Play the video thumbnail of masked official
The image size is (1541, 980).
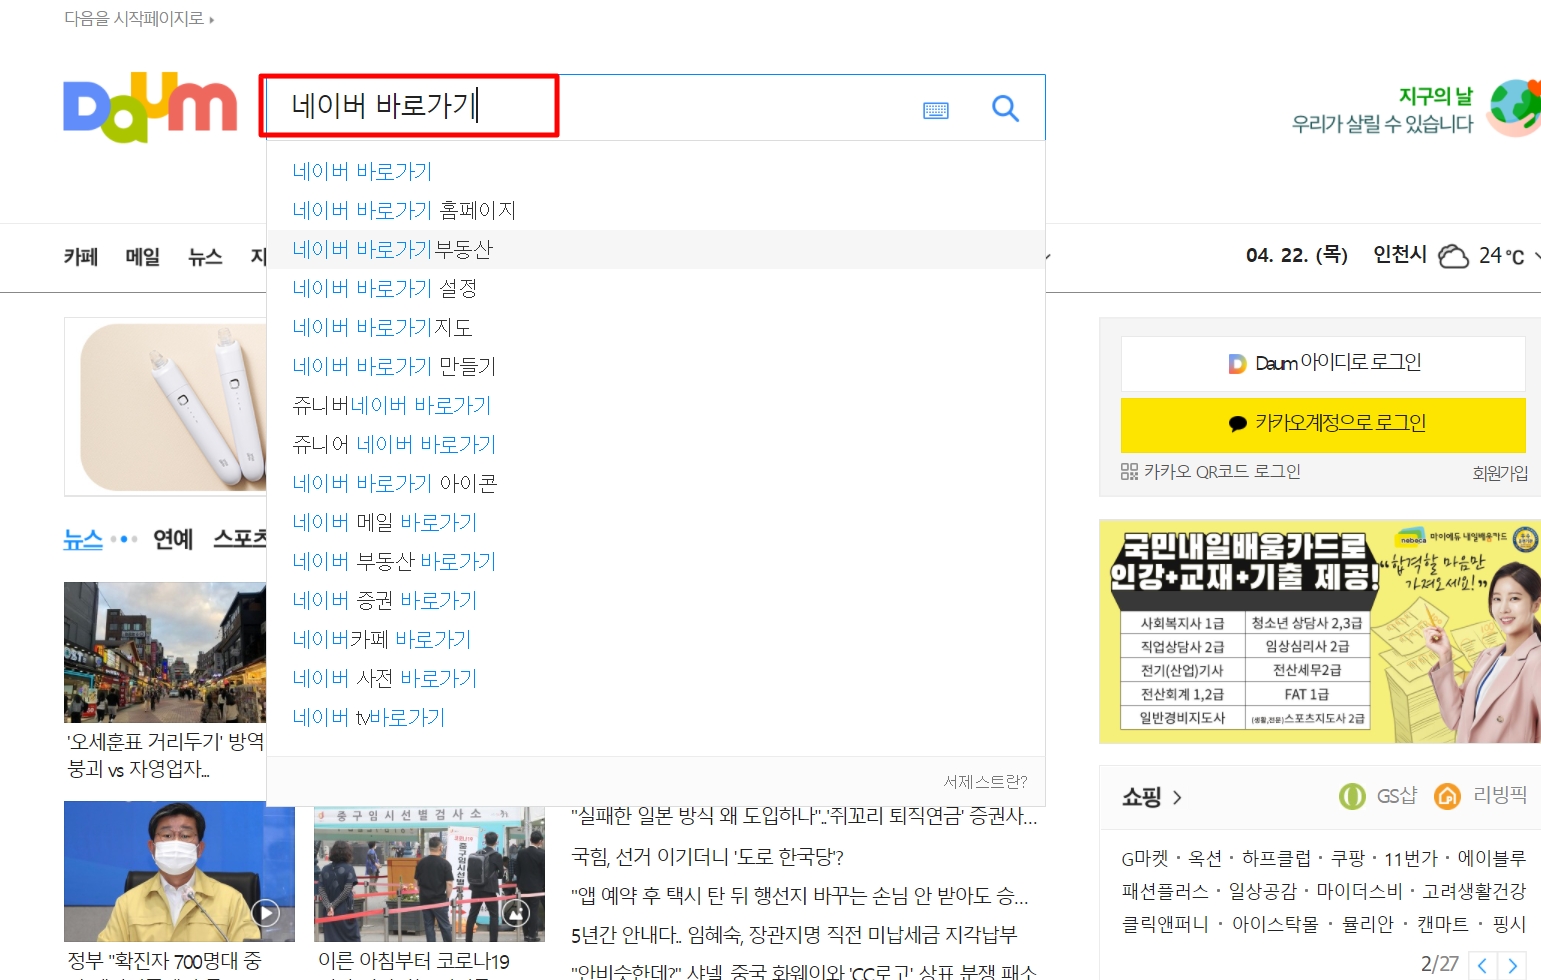[265, 912]
